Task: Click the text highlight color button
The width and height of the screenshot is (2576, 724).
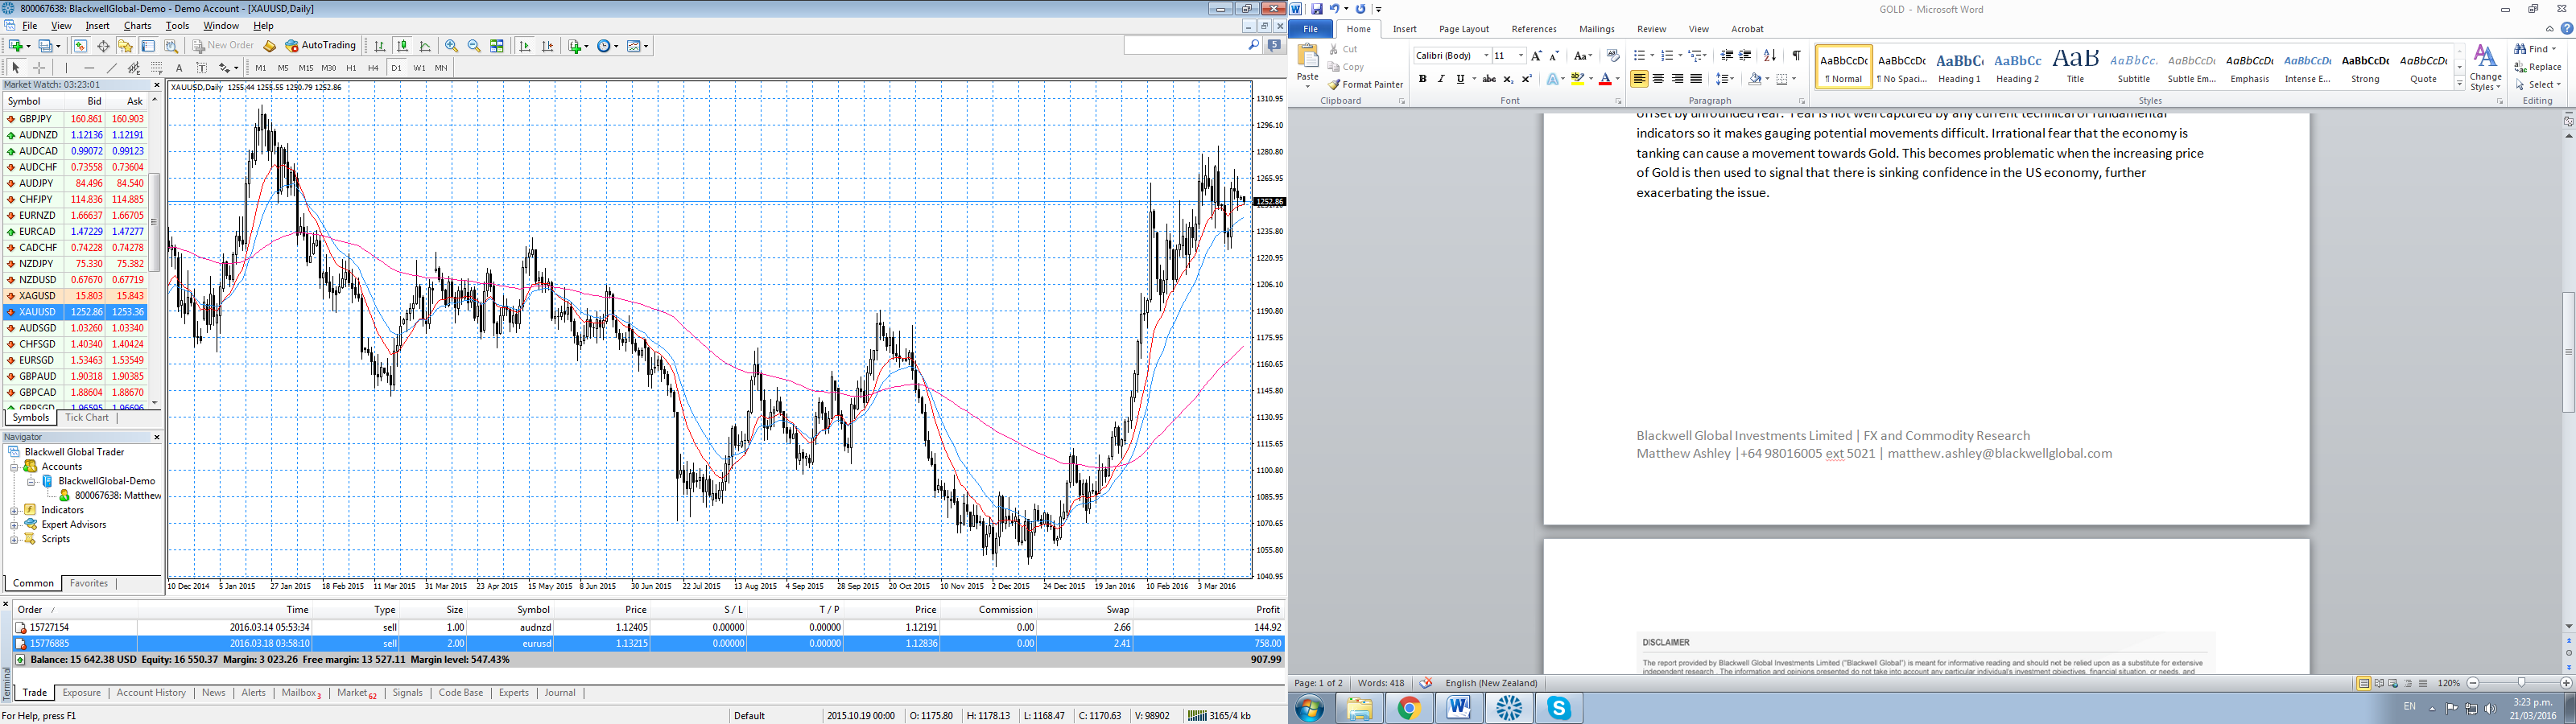Action: (x=1578, y=79)
